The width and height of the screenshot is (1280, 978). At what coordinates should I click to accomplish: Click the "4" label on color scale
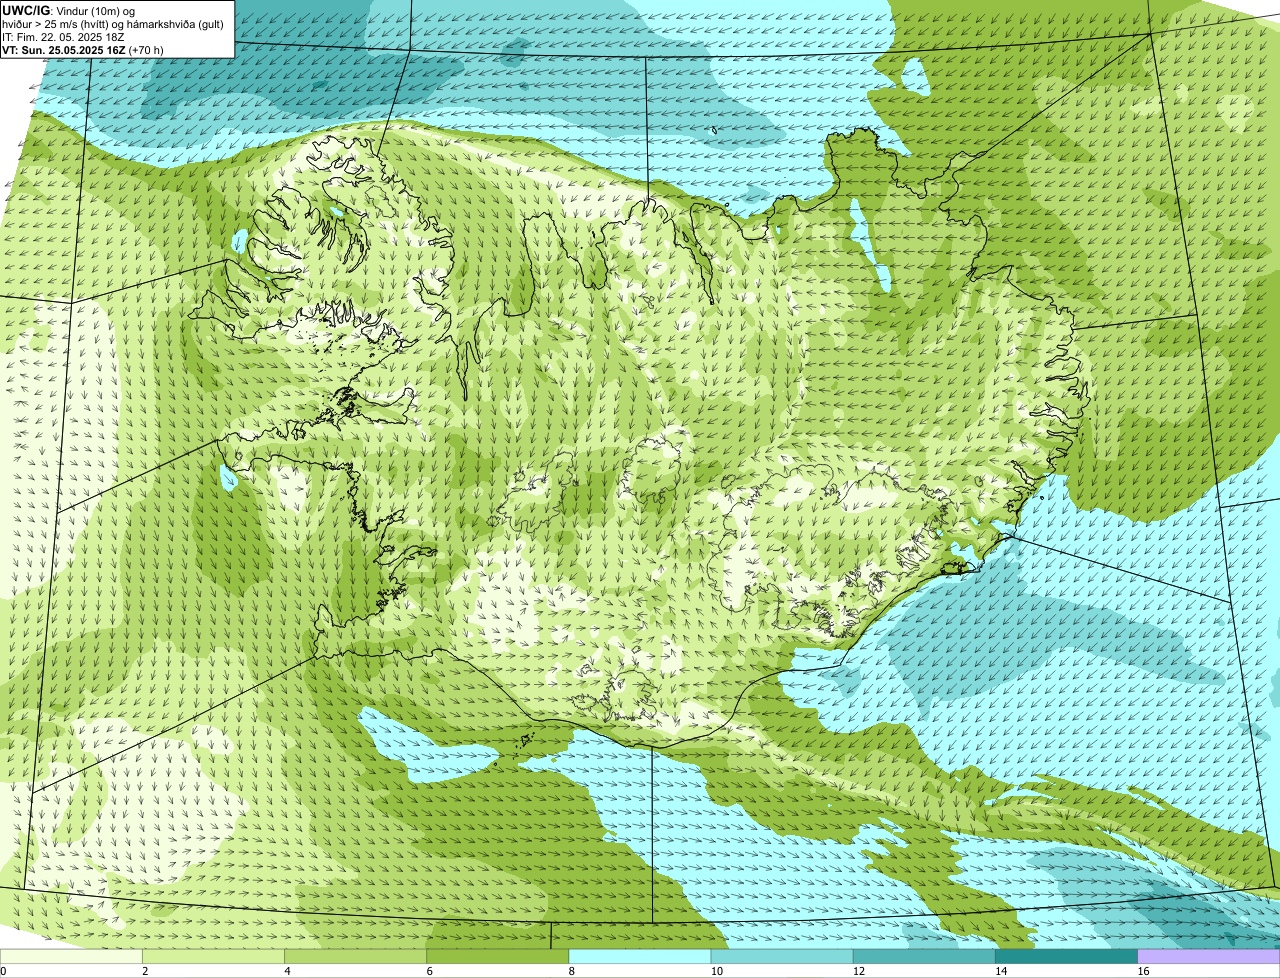287,971
